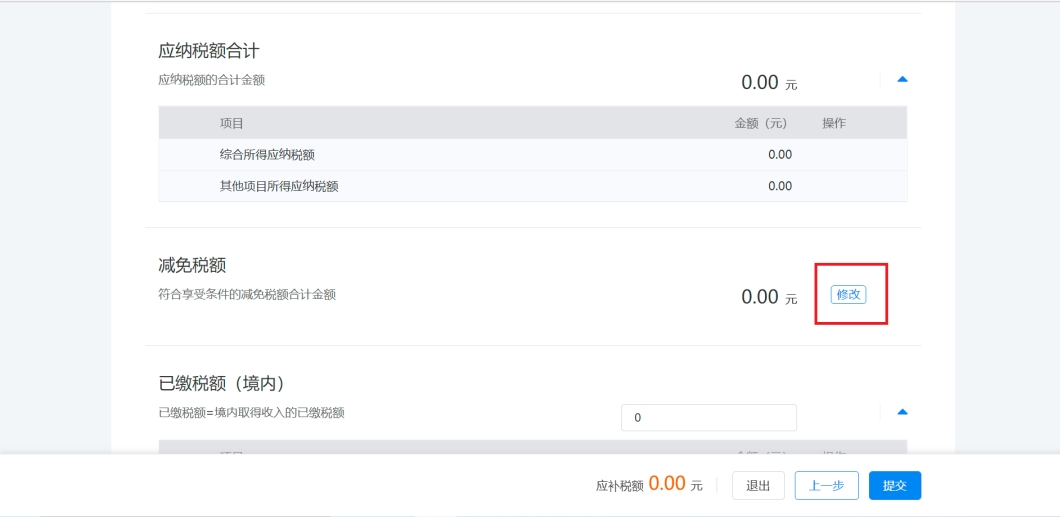
Task: Click the 减免税额 section heading
Action: coord(191,265)
